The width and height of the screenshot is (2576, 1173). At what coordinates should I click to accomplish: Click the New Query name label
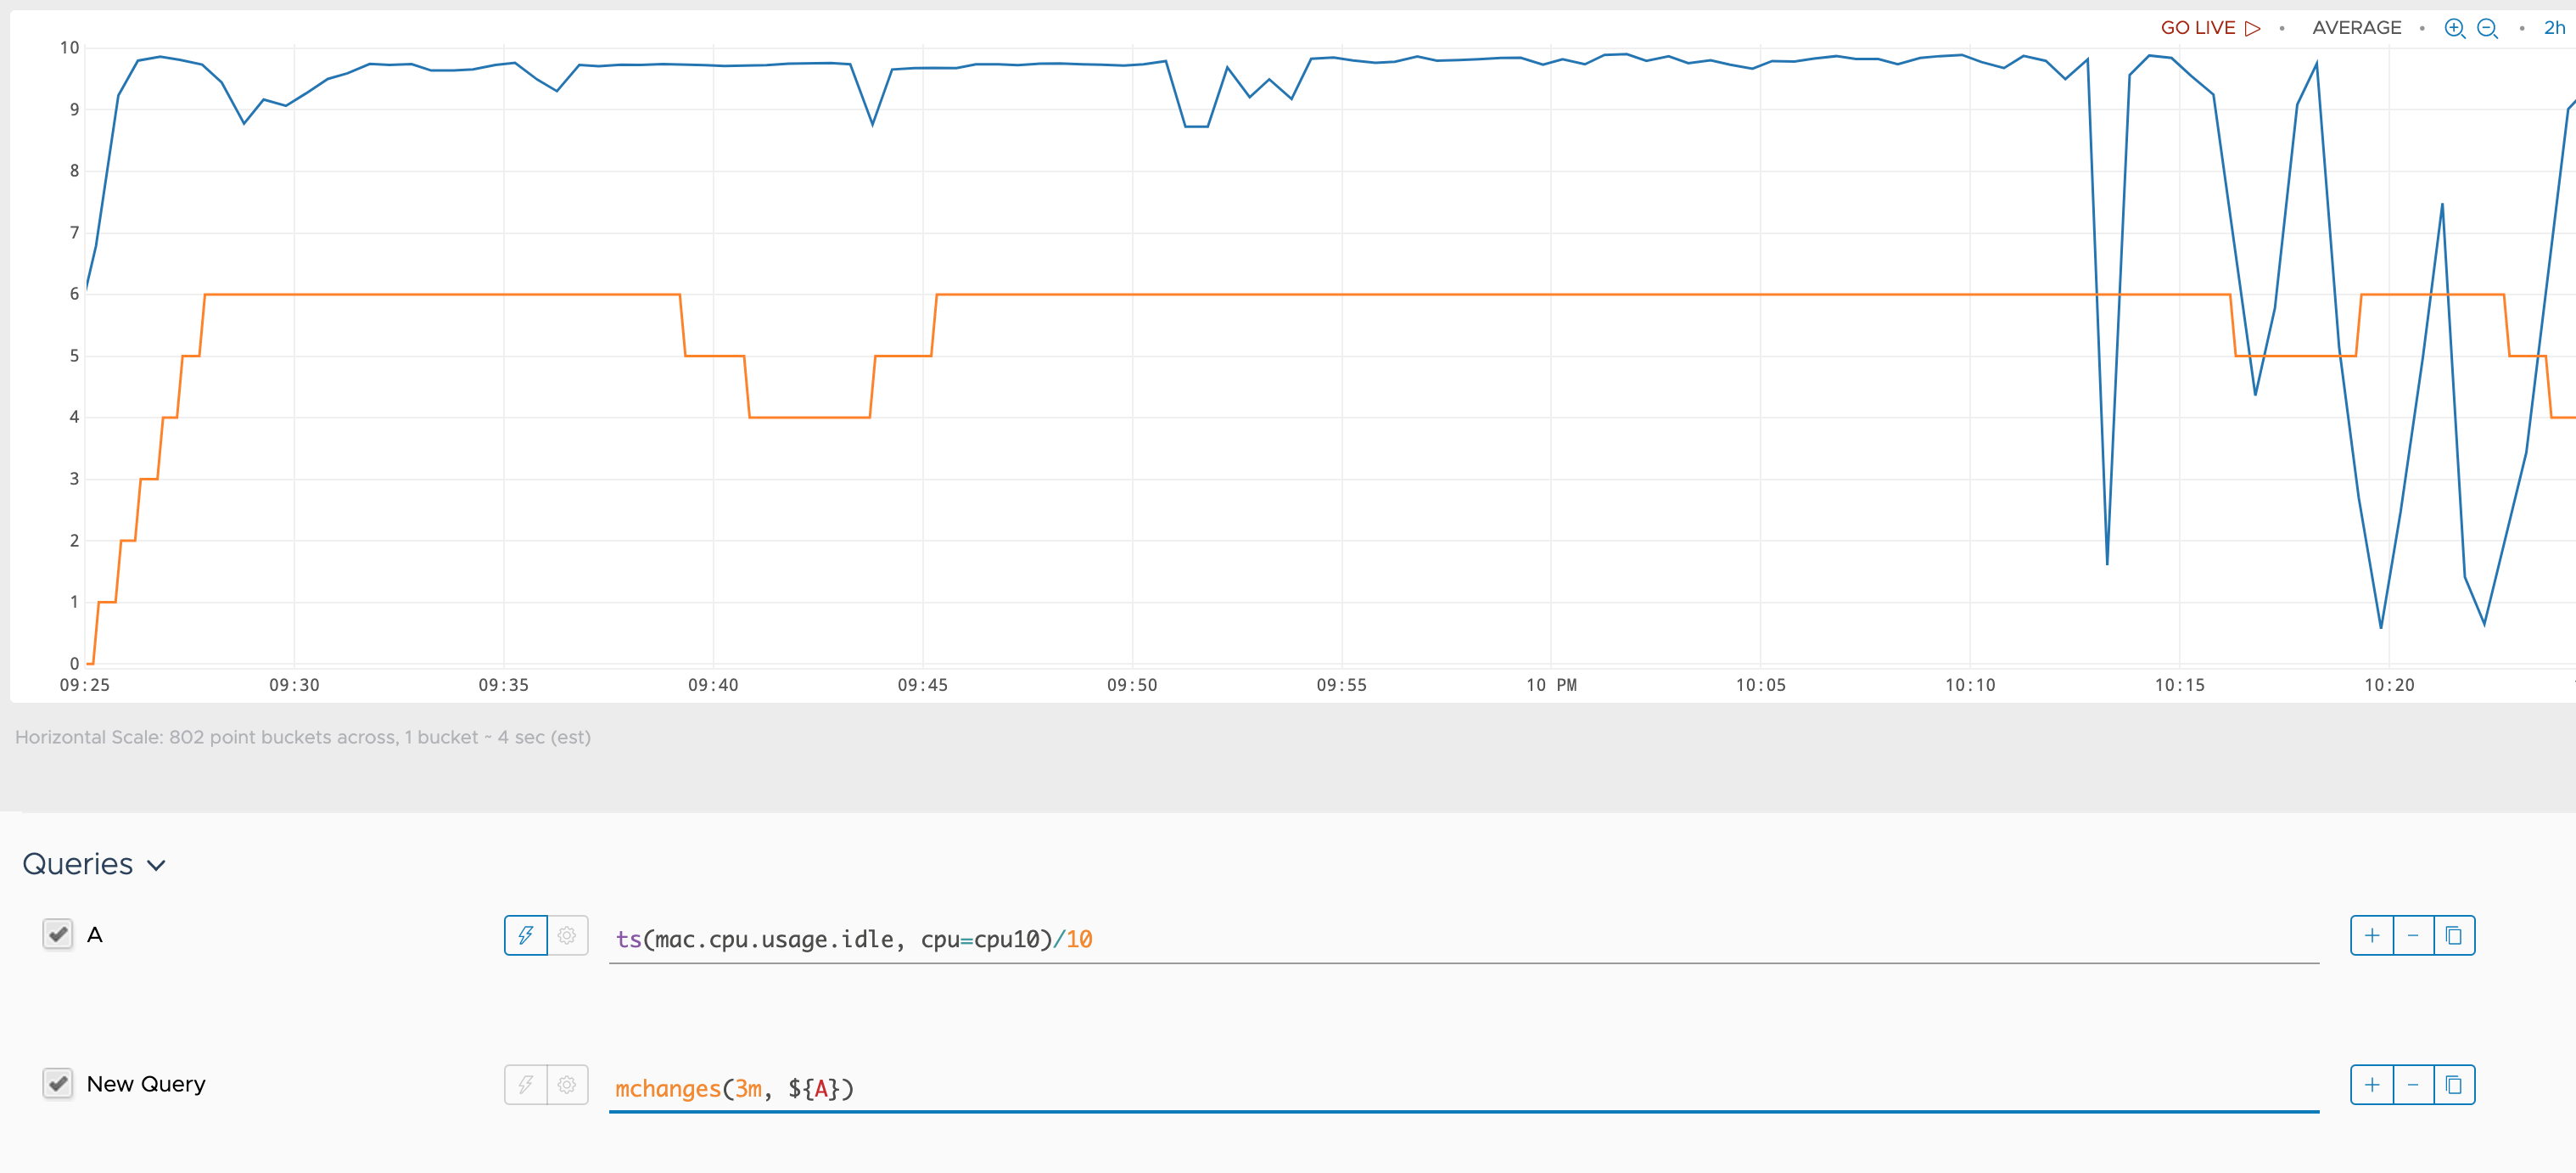146,1084
